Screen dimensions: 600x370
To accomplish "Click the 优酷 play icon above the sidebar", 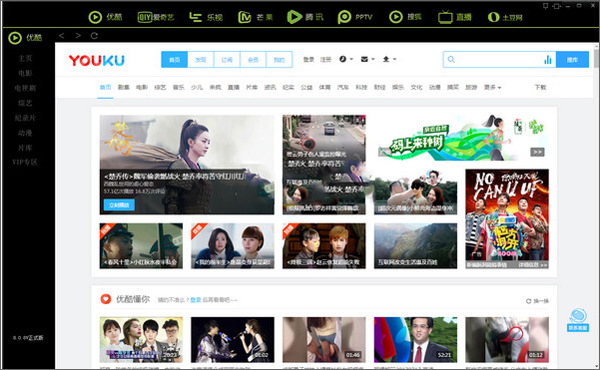I will pyautogui.click(x=15, y=37).
